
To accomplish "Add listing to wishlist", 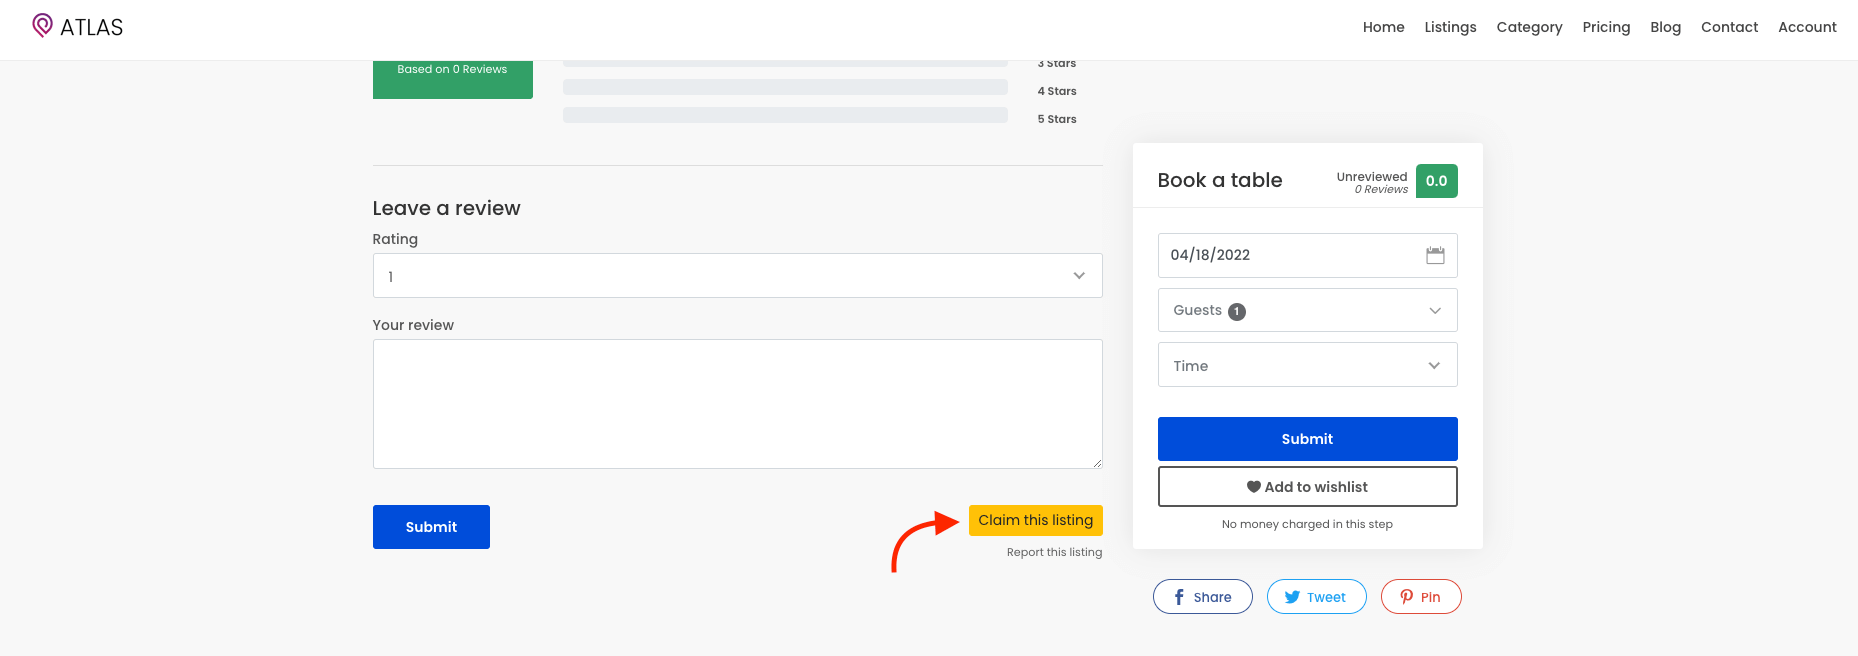I will coord(1307,487).
